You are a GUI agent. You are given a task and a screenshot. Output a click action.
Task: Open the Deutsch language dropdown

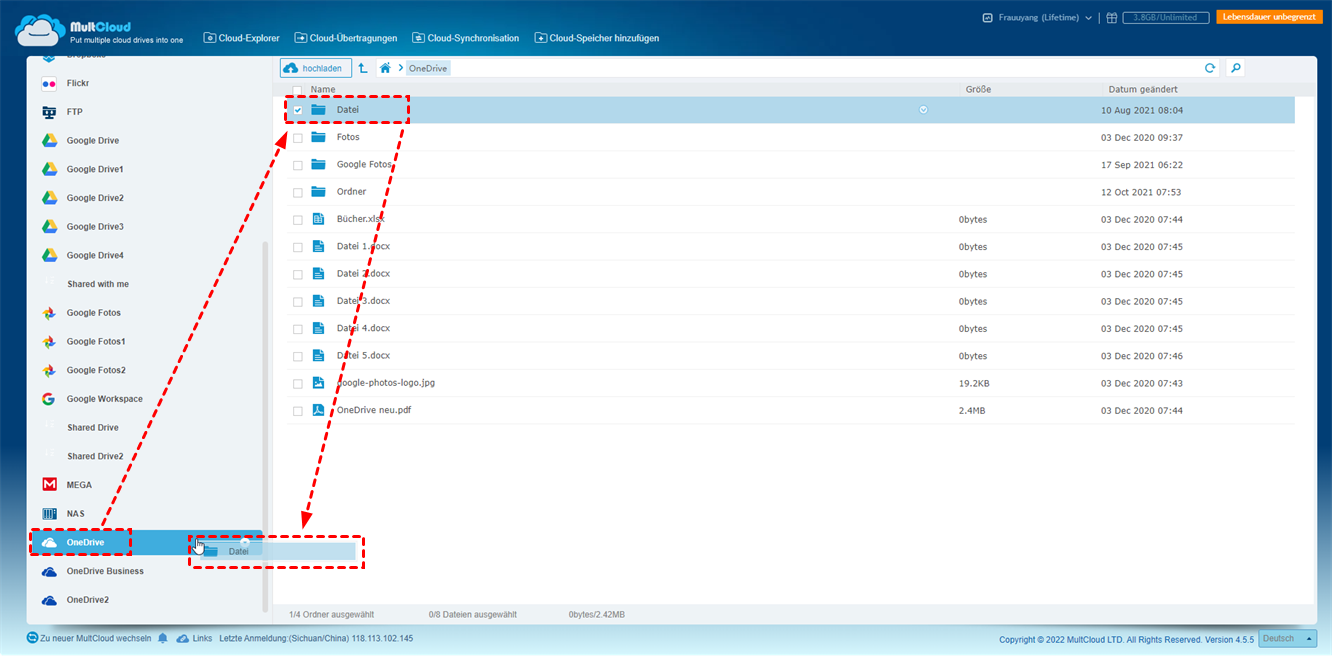click(1287, 639)
